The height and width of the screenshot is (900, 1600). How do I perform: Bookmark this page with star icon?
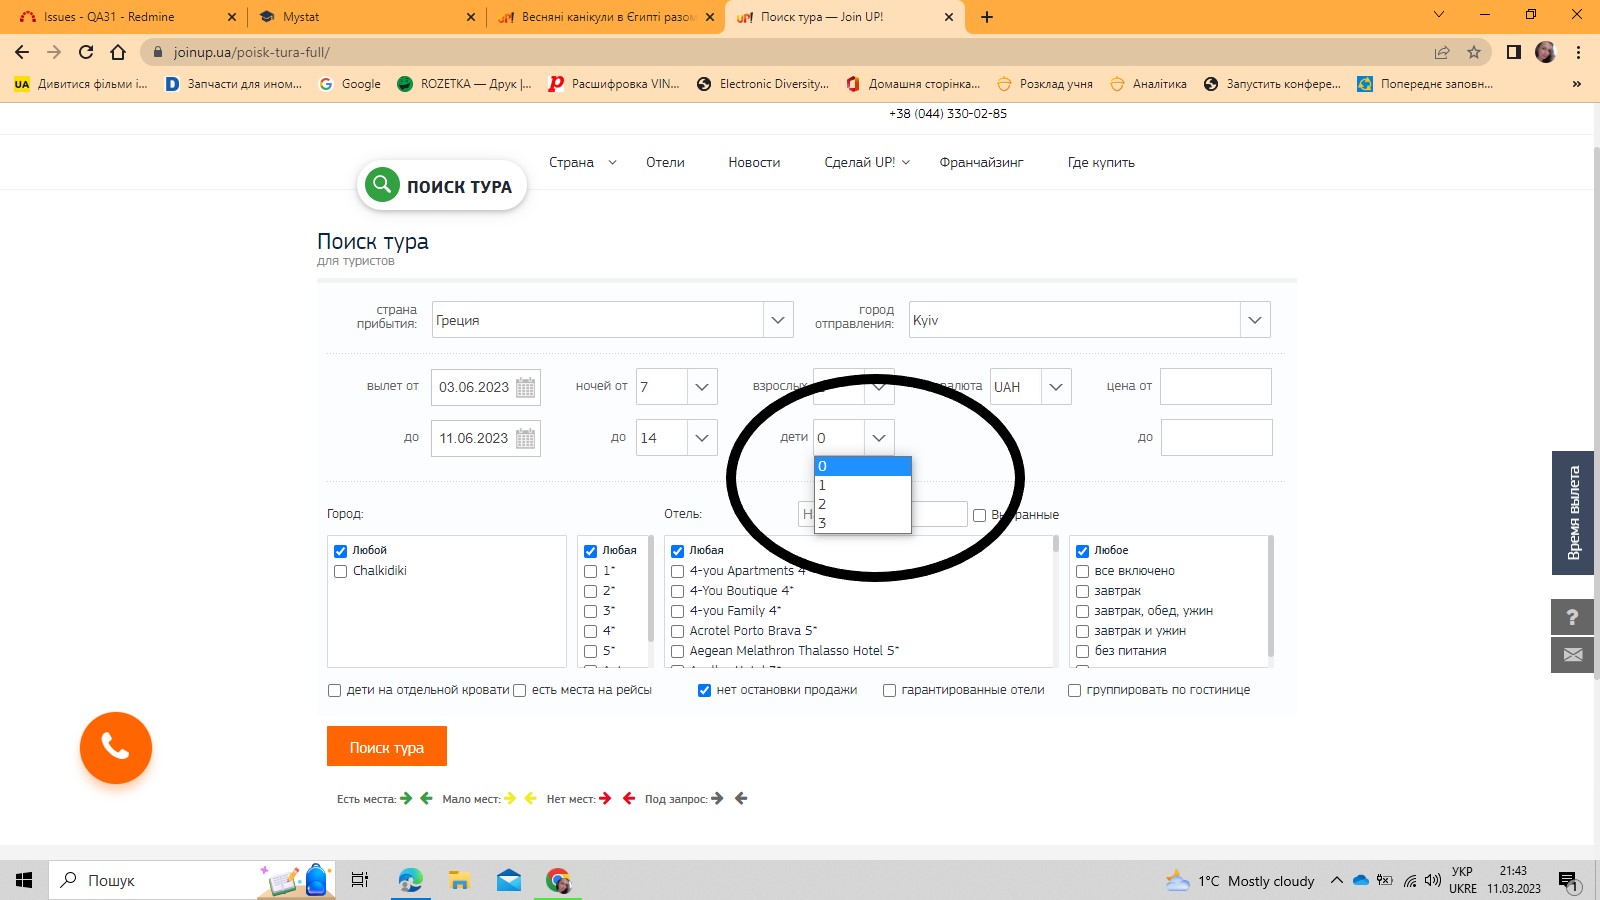coord(1473,52)
